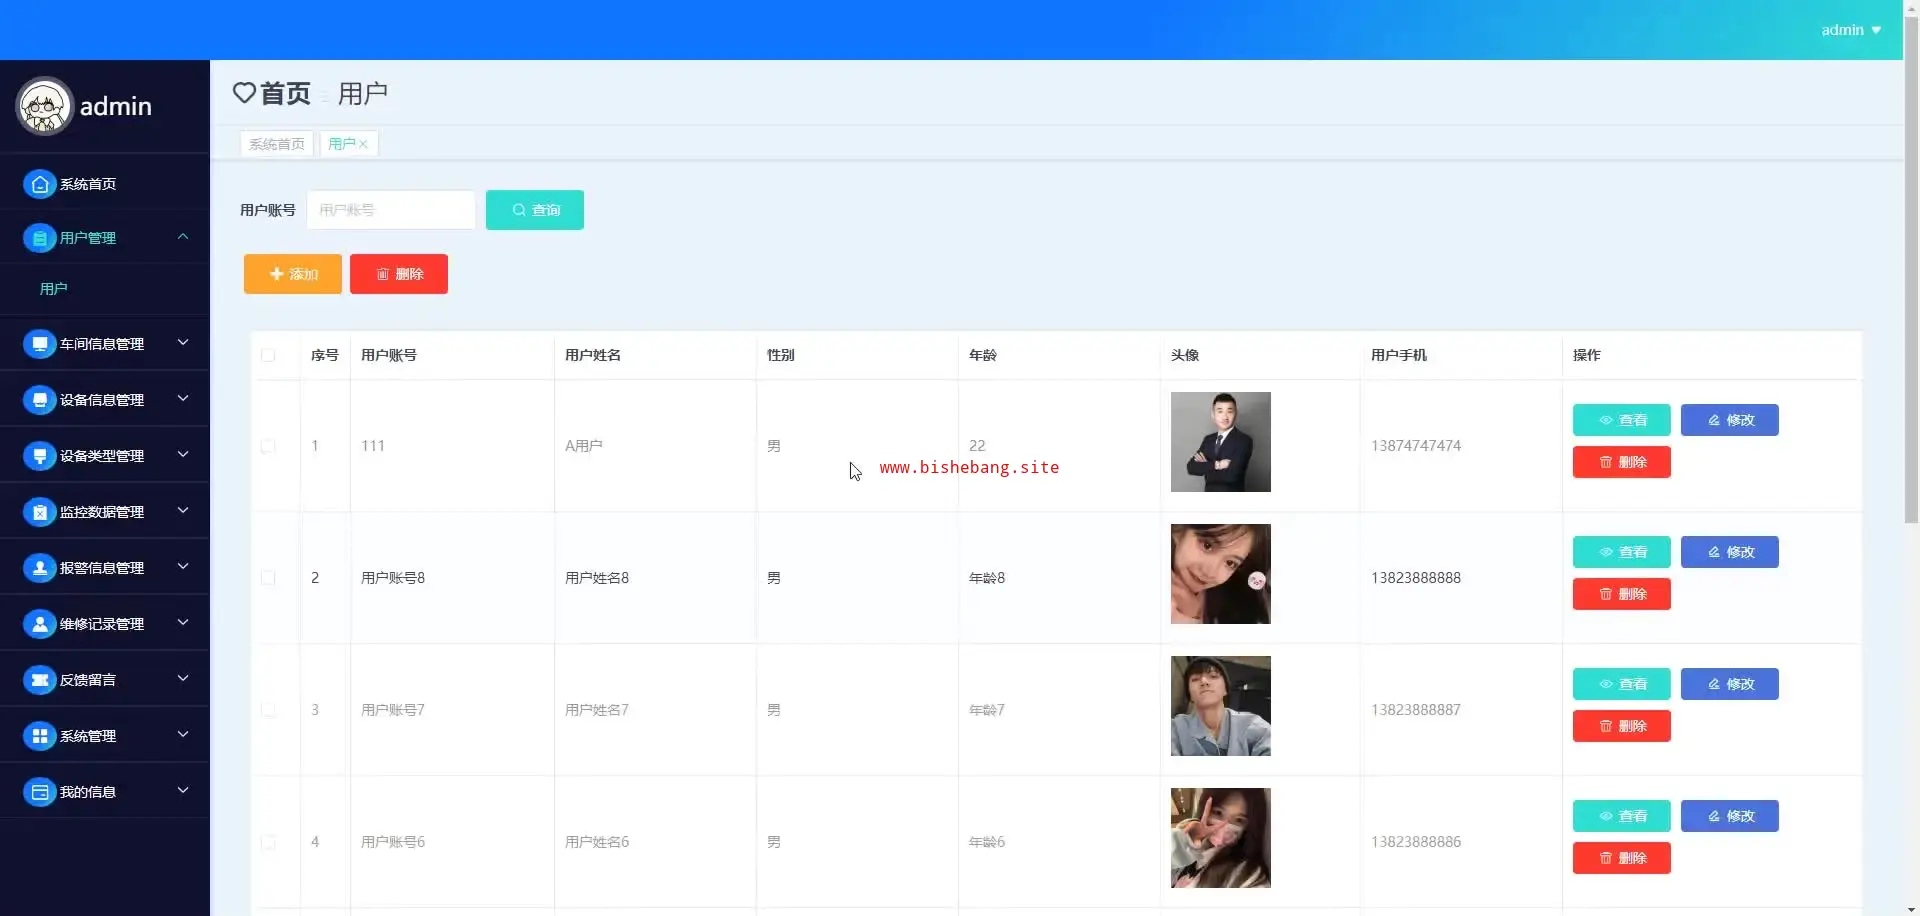
Task: Open the avatar photo of 用户姓名8
Action: (x=1221, y=574)
